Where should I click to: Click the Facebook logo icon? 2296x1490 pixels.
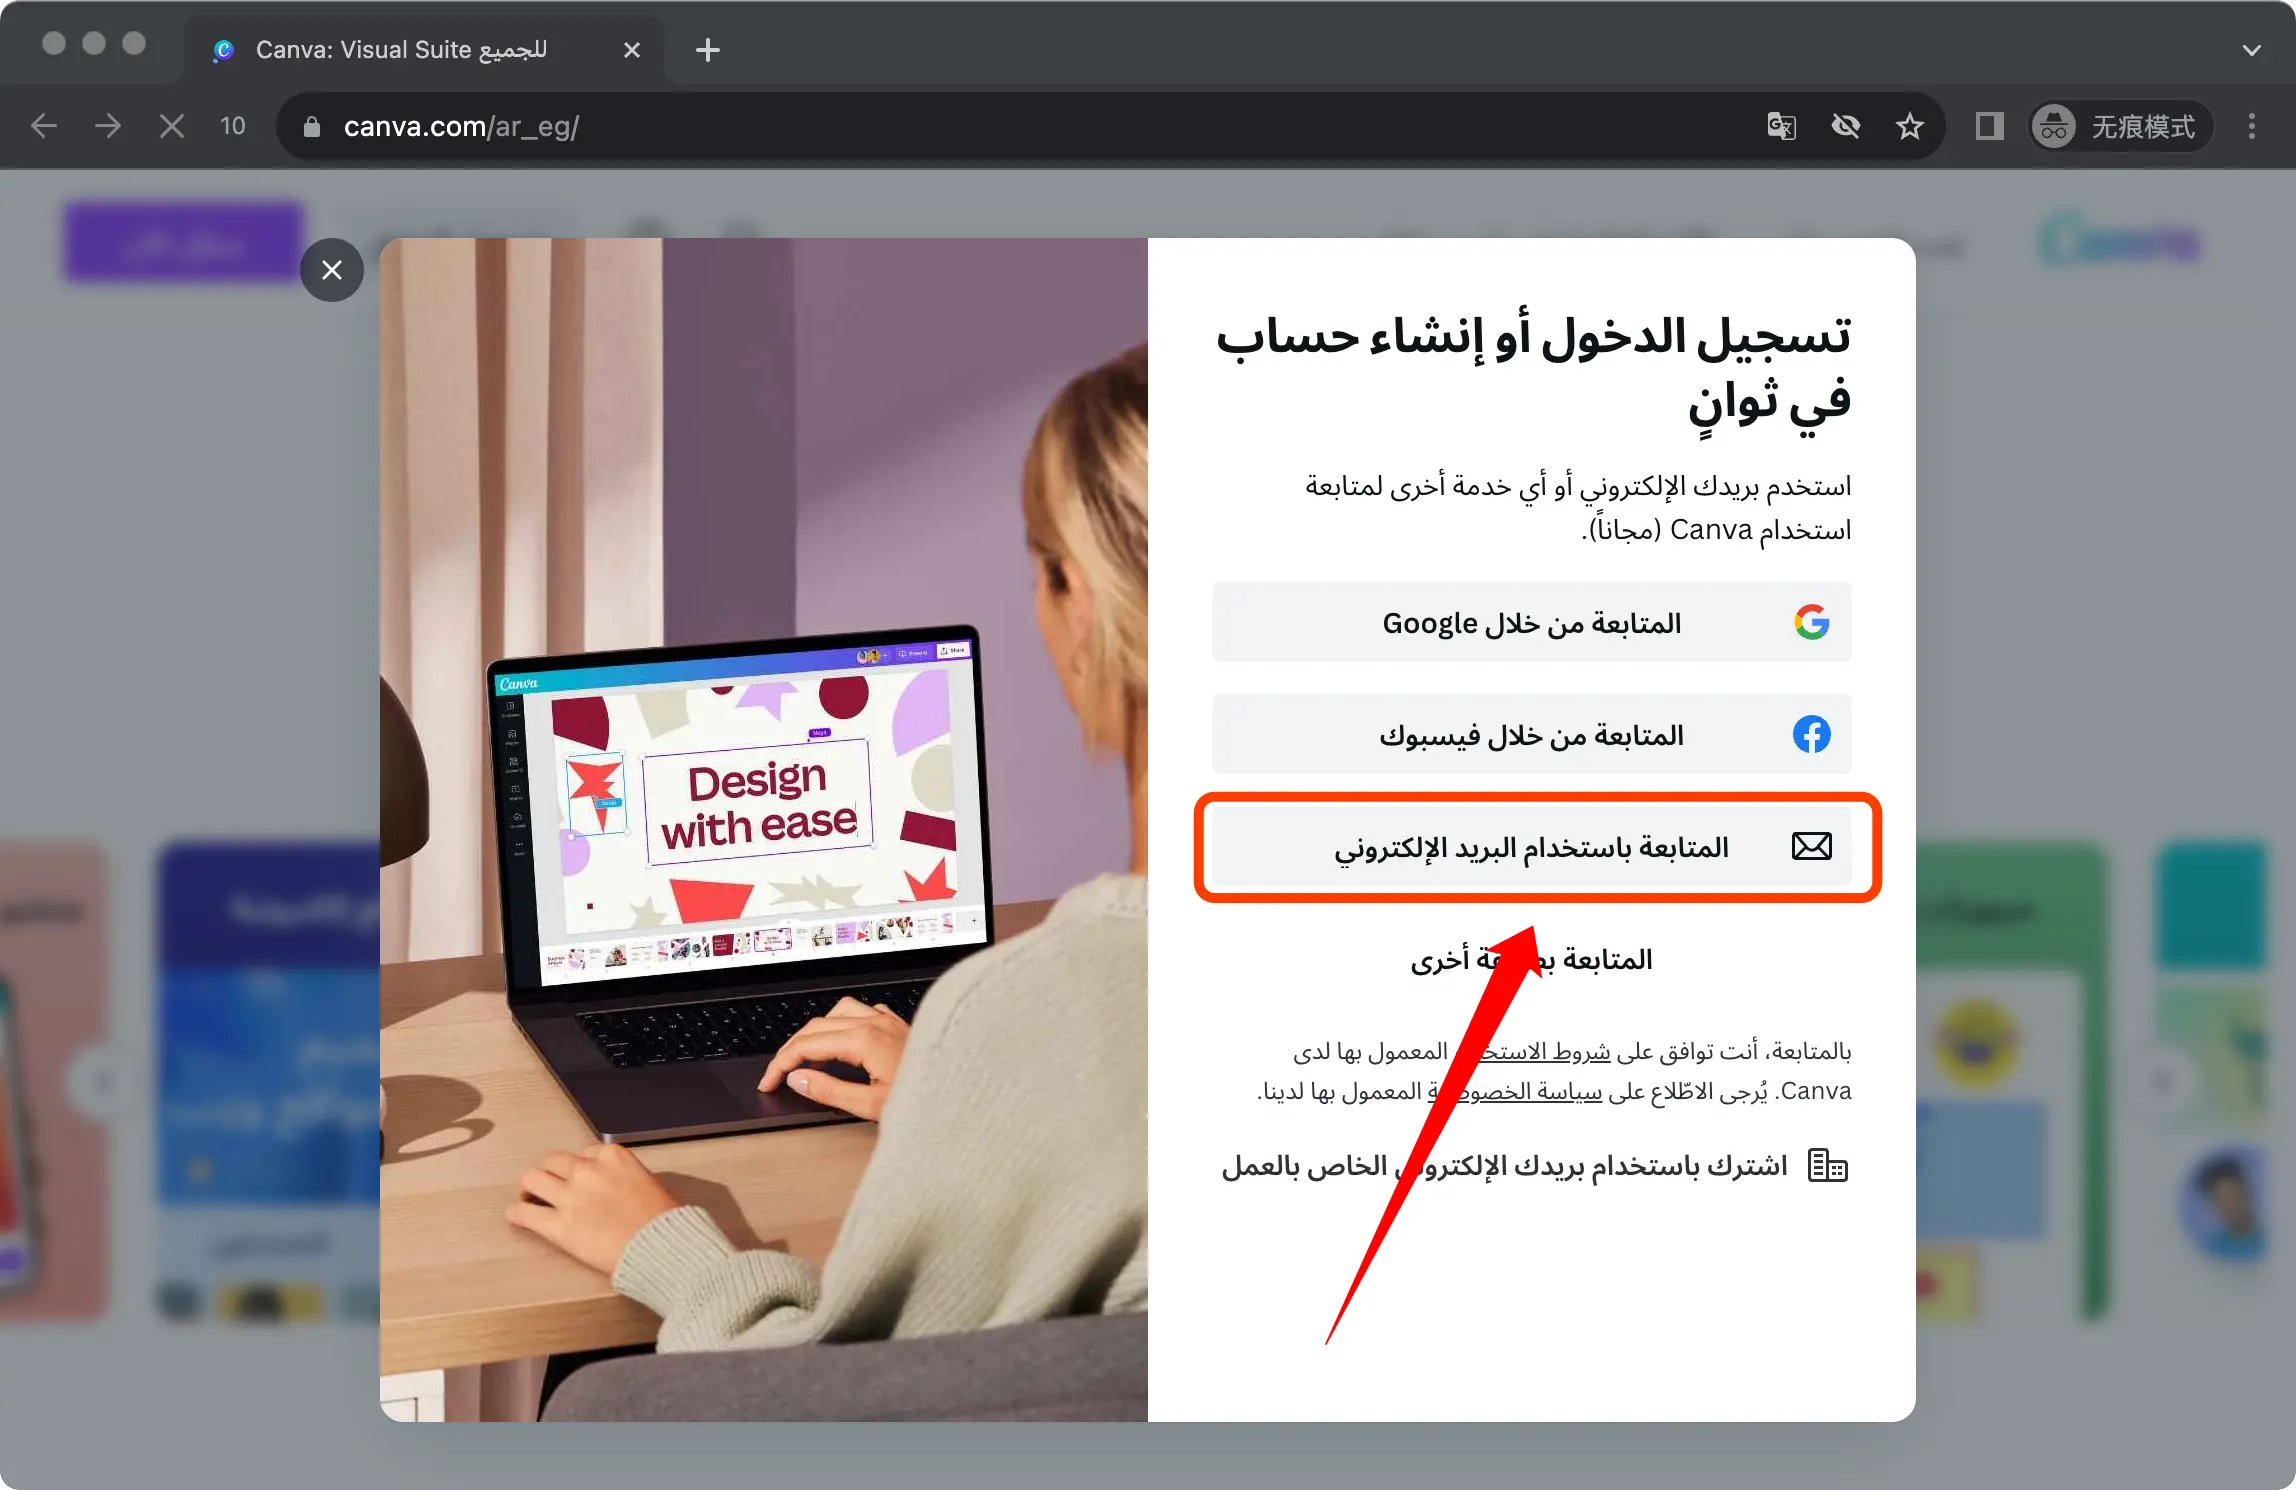click(1811, 735)
